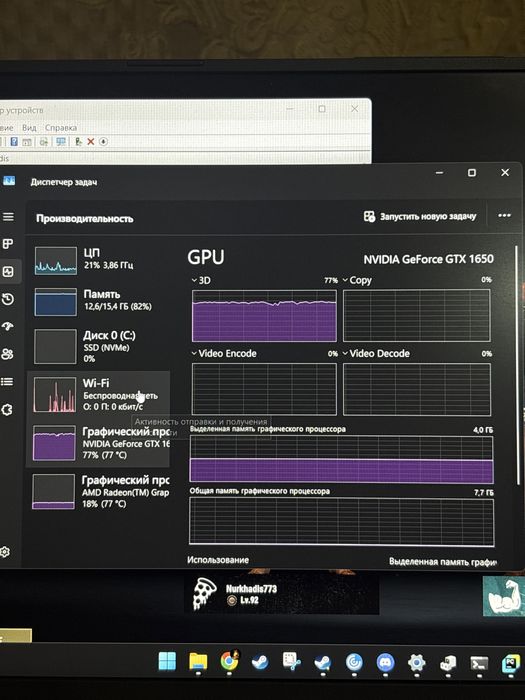The image size is (525, 700).
Task: Open PyCharm from taskbar
Action: 510,664
